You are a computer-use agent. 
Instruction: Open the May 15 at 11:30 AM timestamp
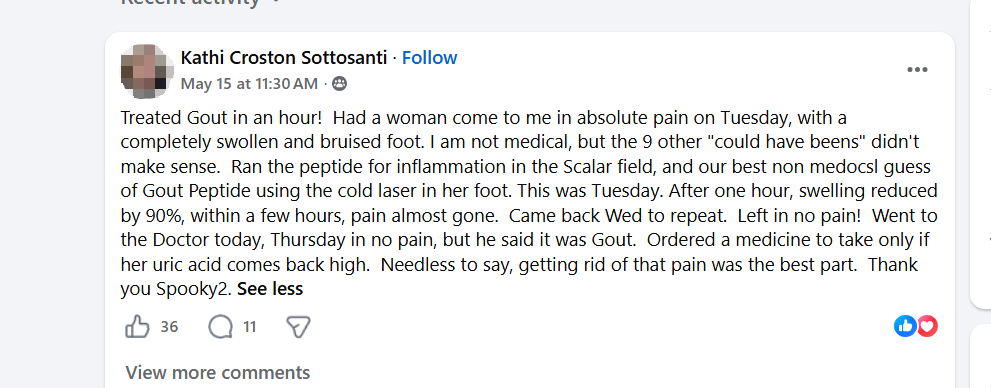pyautogui.click(x=249, y=83)
